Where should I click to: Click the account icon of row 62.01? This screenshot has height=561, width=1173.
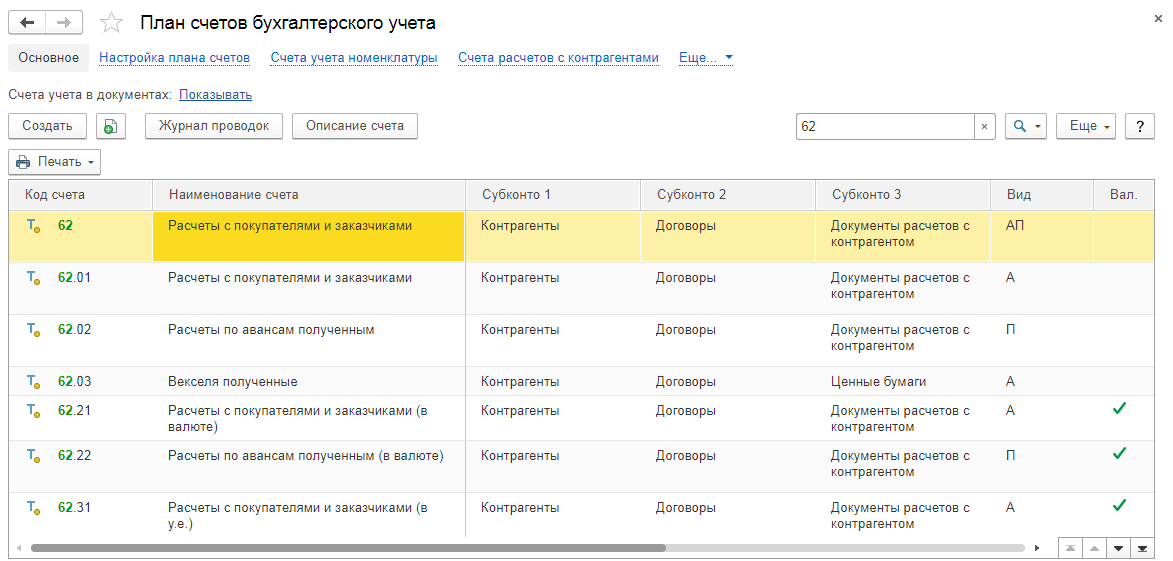tap(33, 278)
